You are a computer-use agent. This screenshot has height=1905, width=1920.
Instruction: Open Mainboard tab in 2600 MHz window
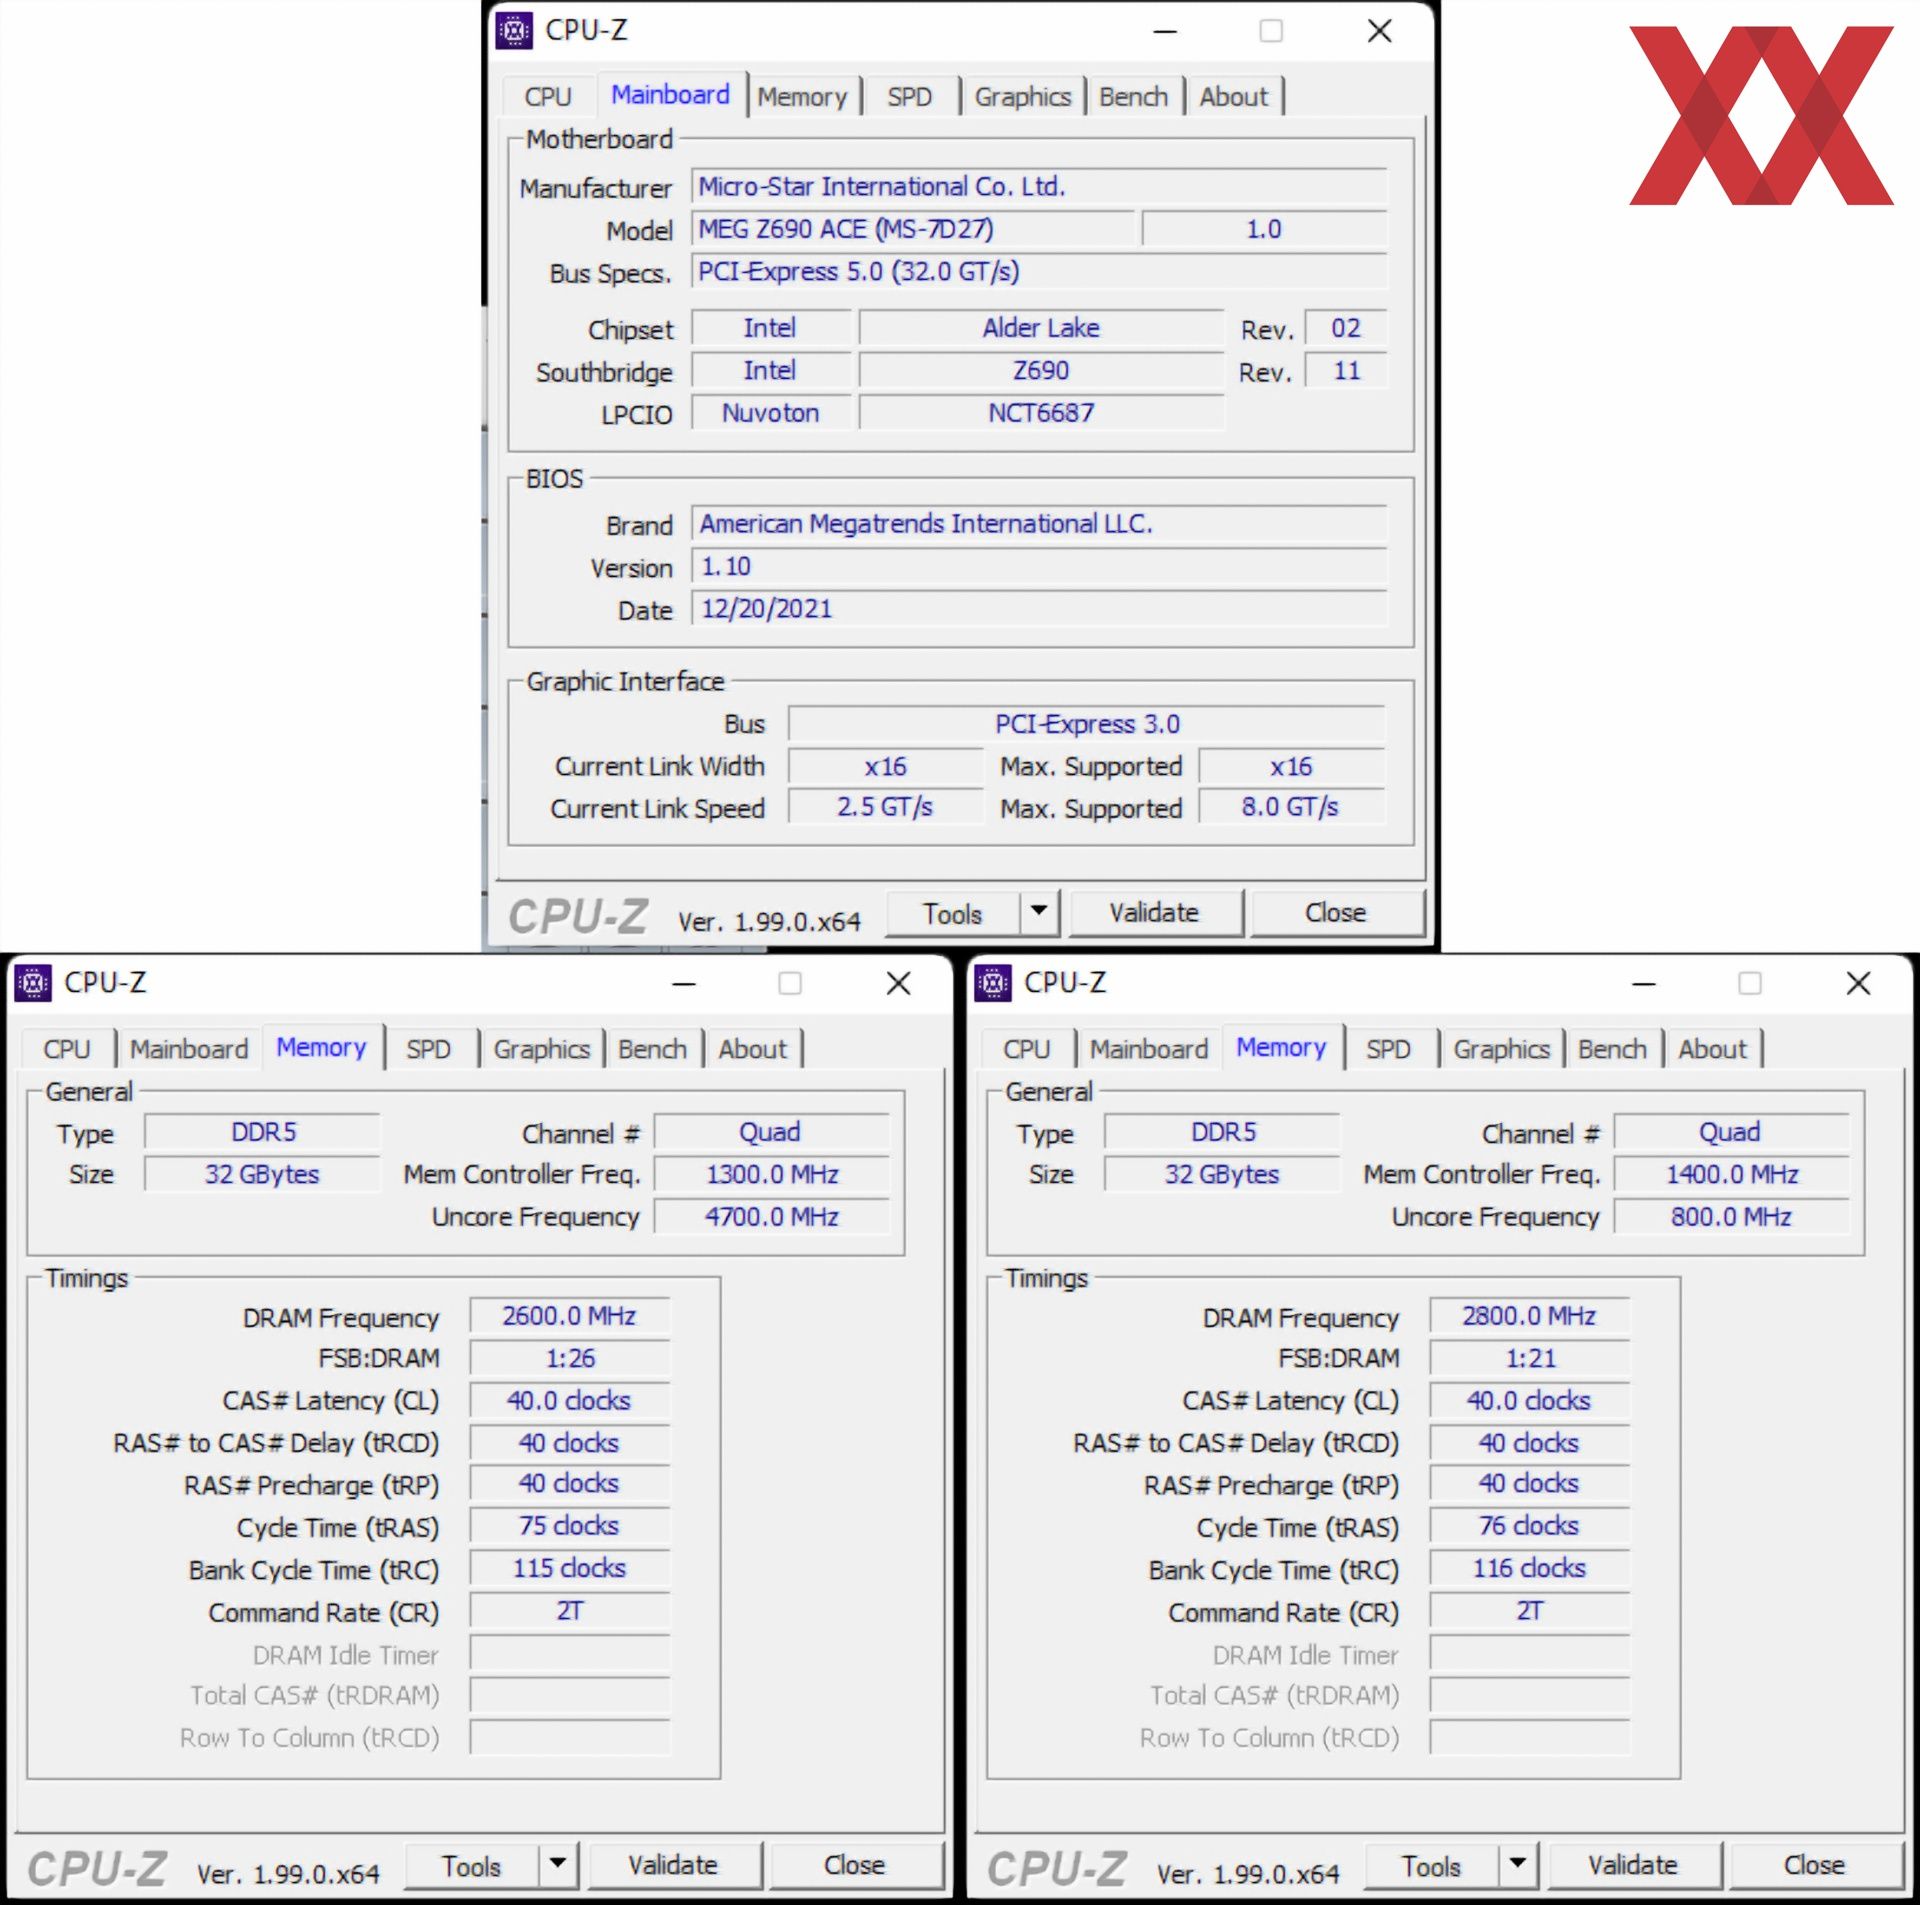point(189,1049)
